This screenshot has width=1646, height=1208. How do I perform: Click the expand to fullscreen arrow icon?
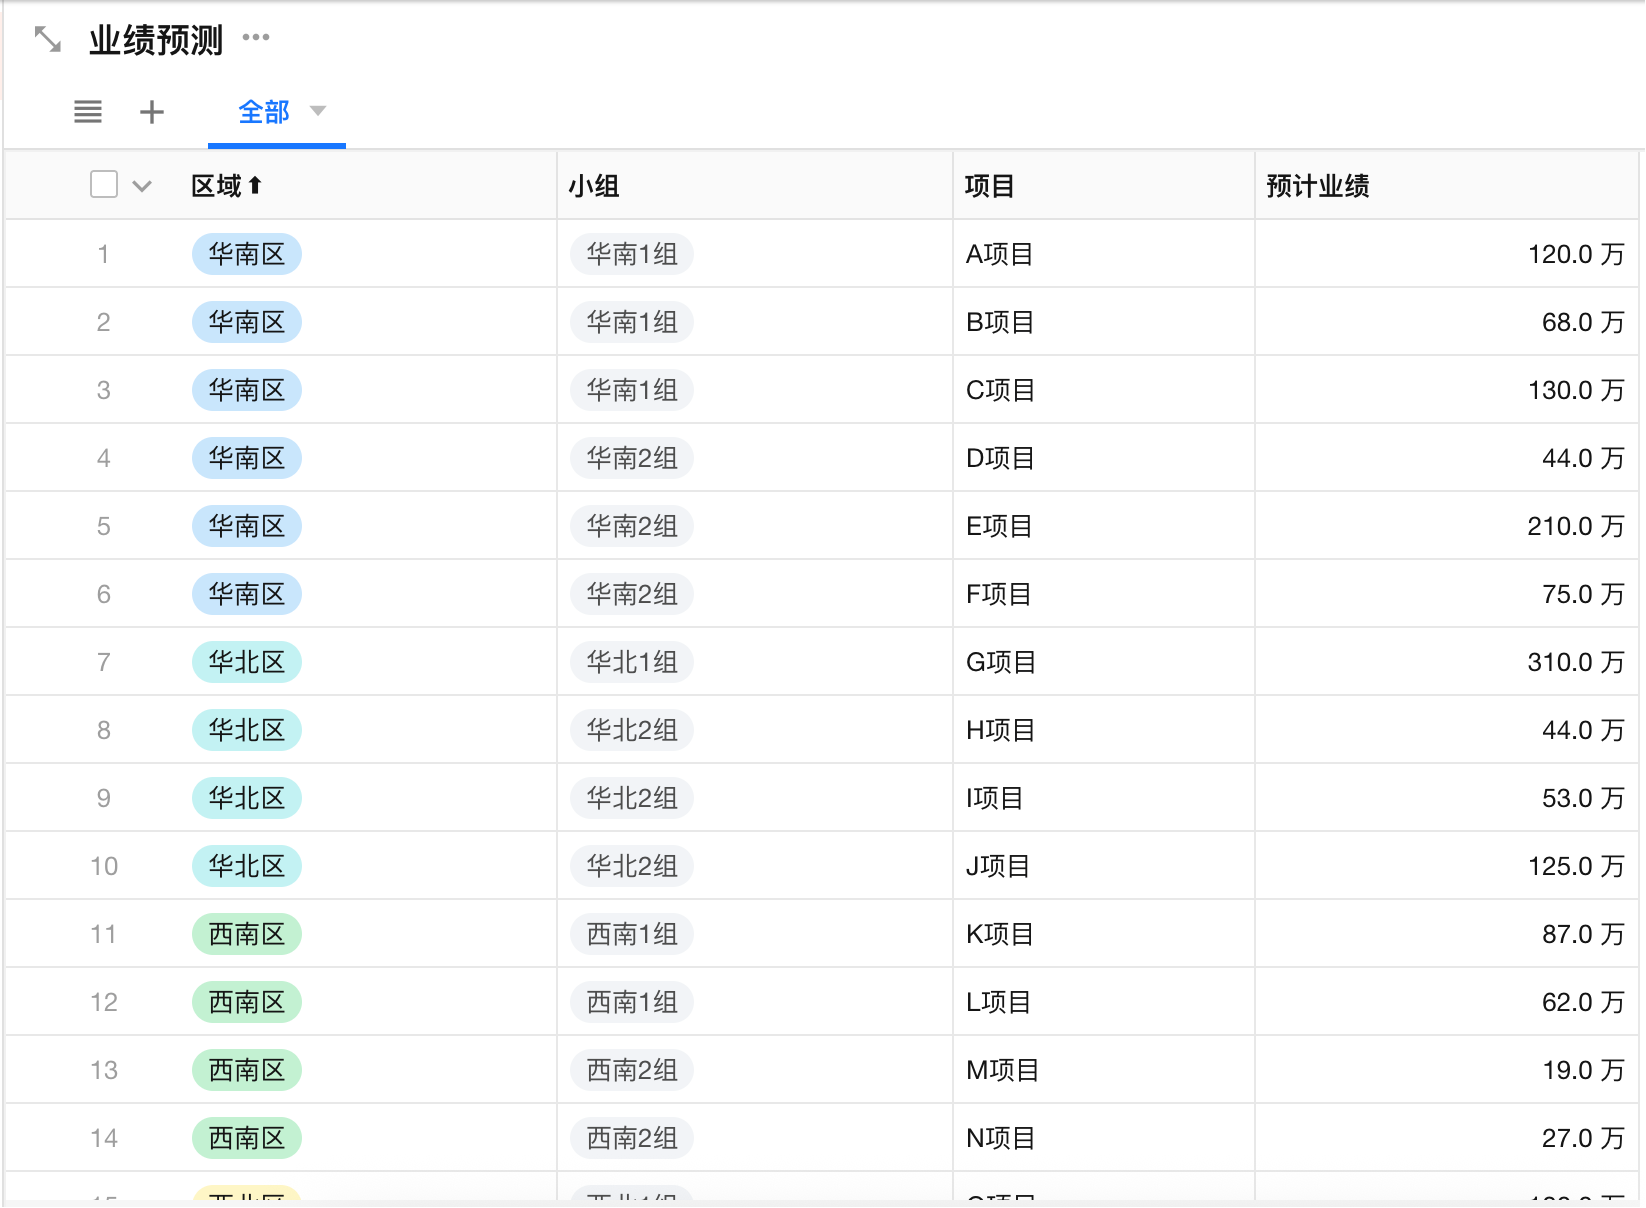tap(47, 40)
